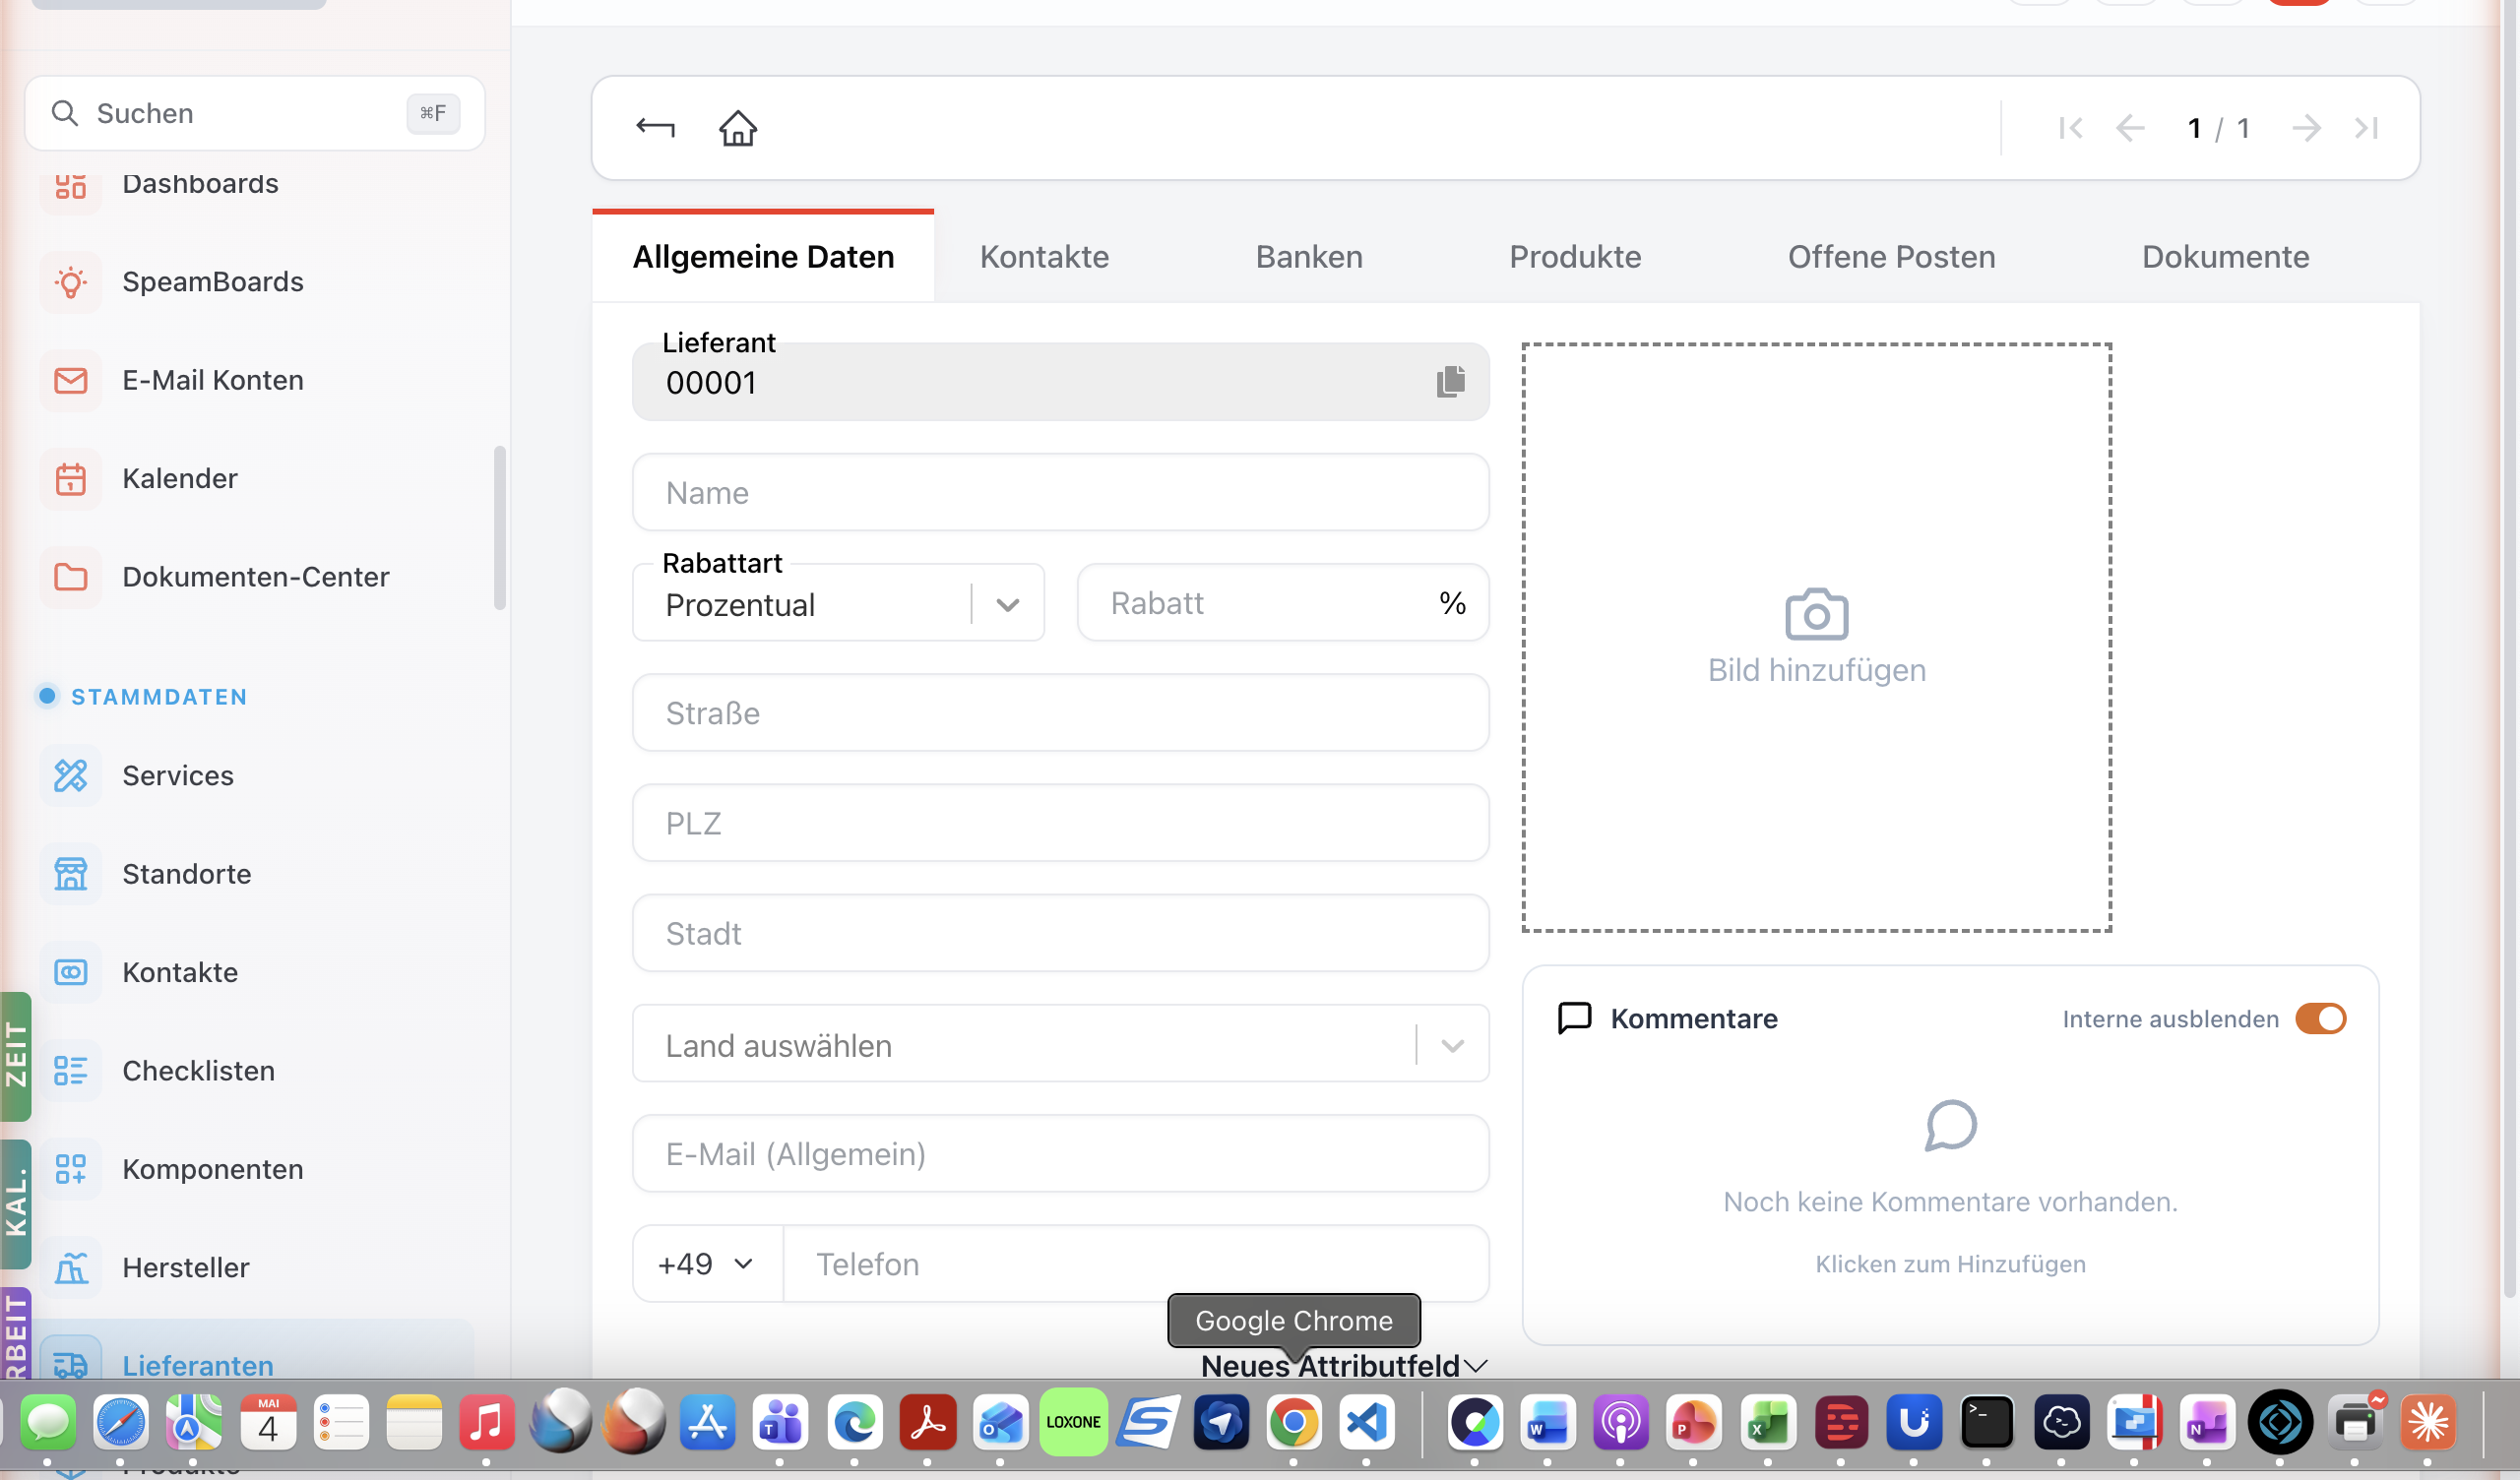Open the Rabattart Prozentual dropdown
The width and height of the screenshot is (2520, 1480).
(838, 603)
